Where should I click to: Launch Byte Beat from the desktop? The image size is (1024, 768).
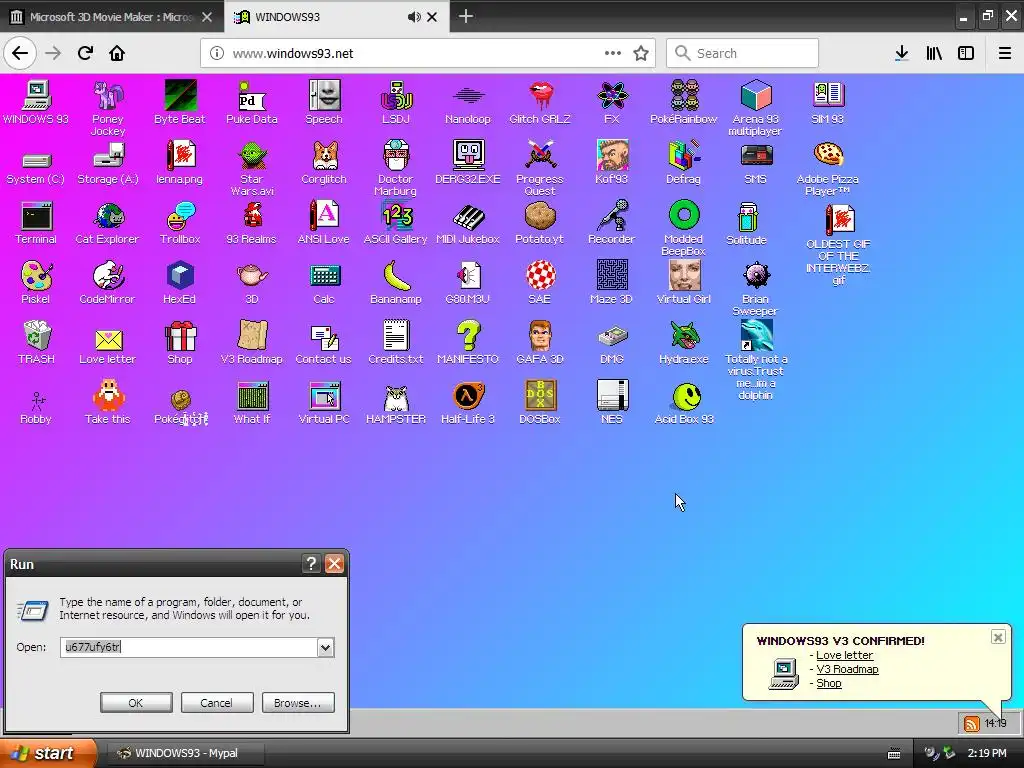coord(180,96)
